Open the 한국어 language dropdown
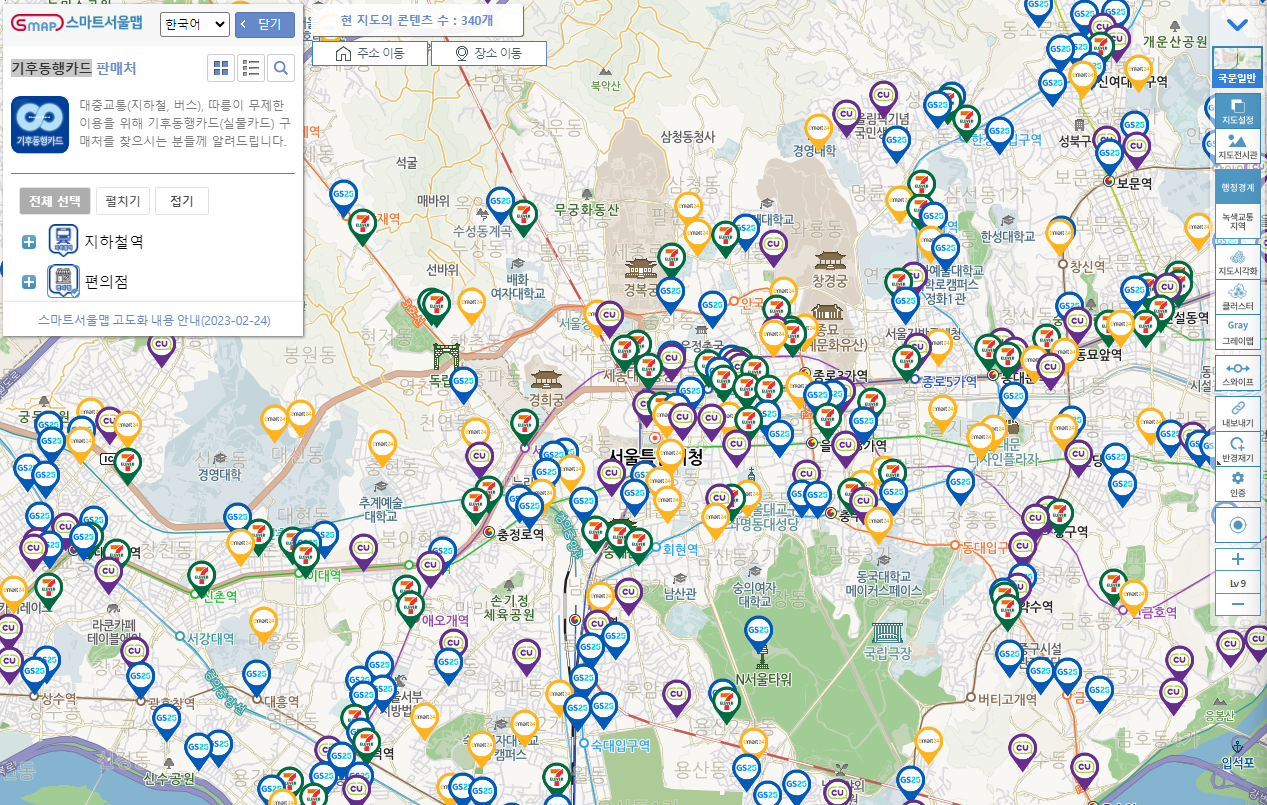This screenshot has width=1267, height=805. point(195,24)
